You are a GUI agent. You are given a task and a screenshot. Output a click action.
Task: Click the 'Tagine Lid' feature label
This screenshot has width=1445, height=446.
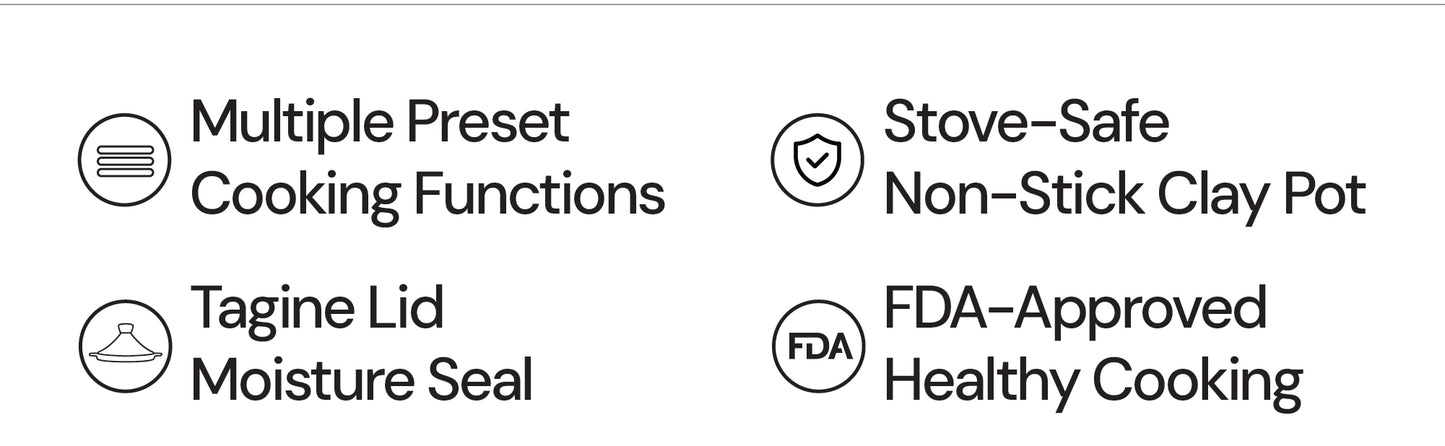pos(317,309)
